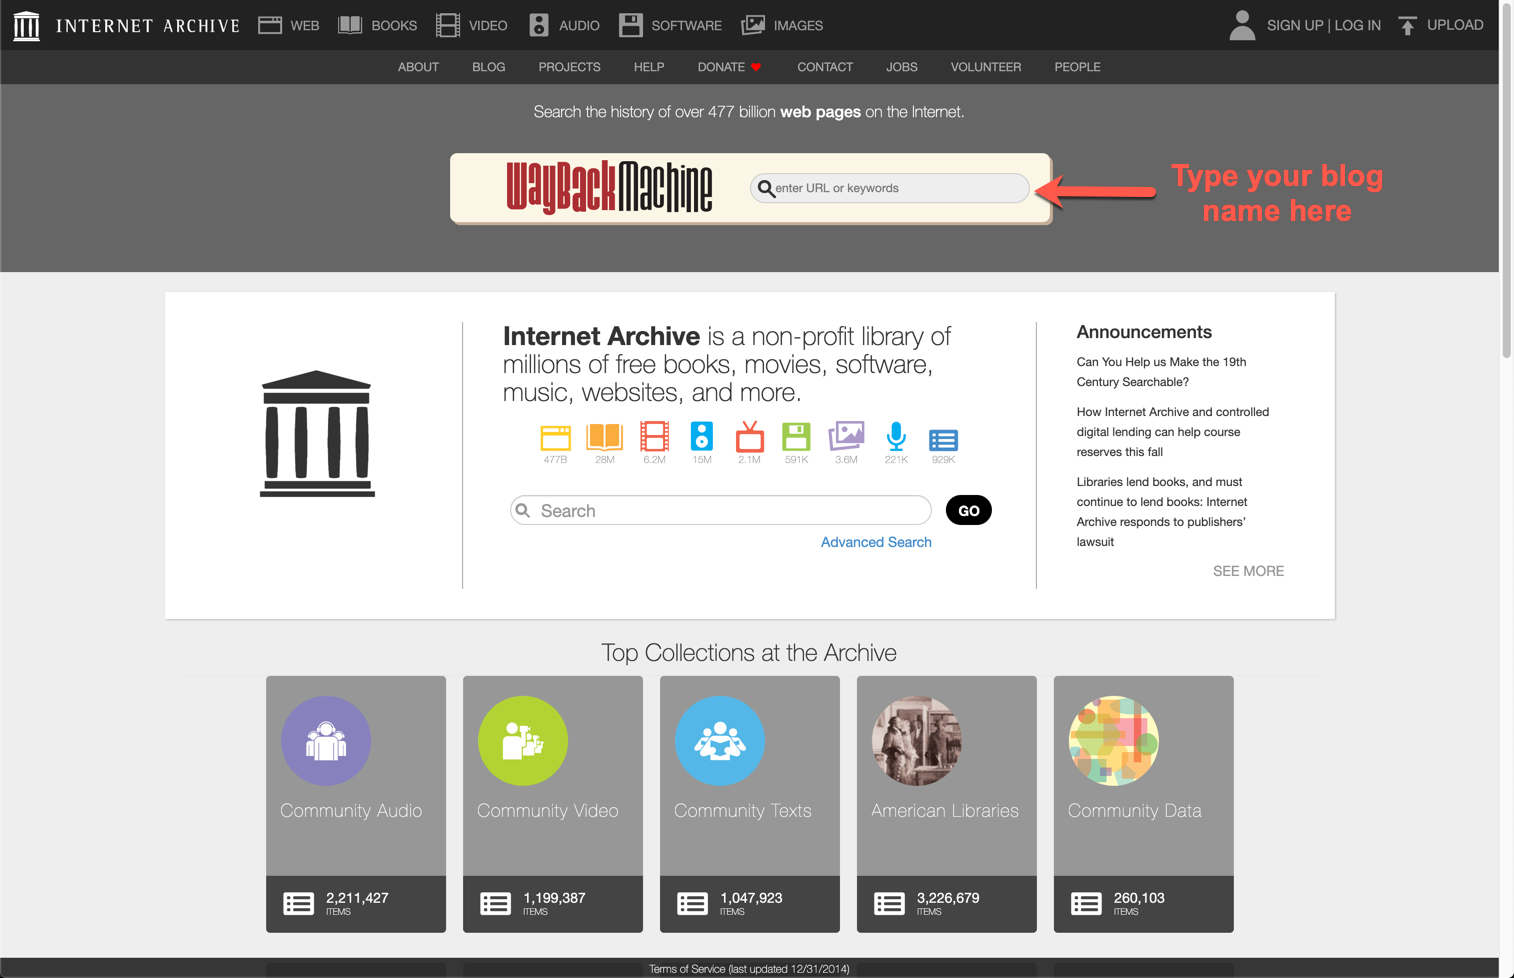Image resolution: width=1514 pixels, height=978 pixels.
Task: Click the Log In link
Action: click(x=1358, y=25)
